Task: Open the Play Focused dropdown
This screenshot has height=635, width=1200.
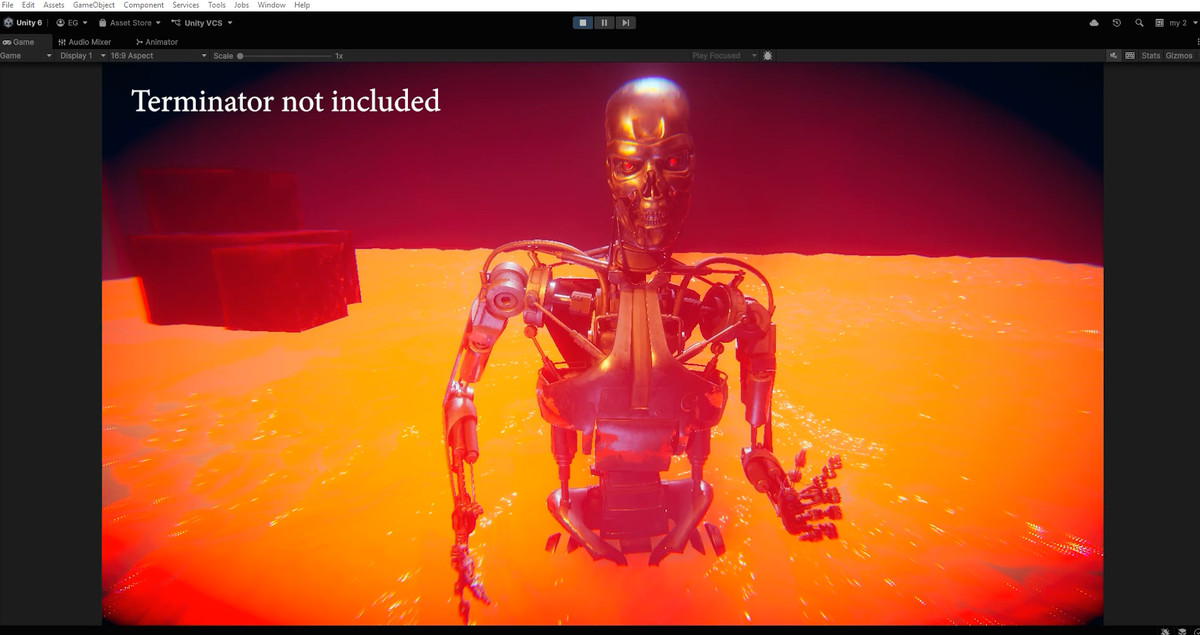Action: (724, 56)
